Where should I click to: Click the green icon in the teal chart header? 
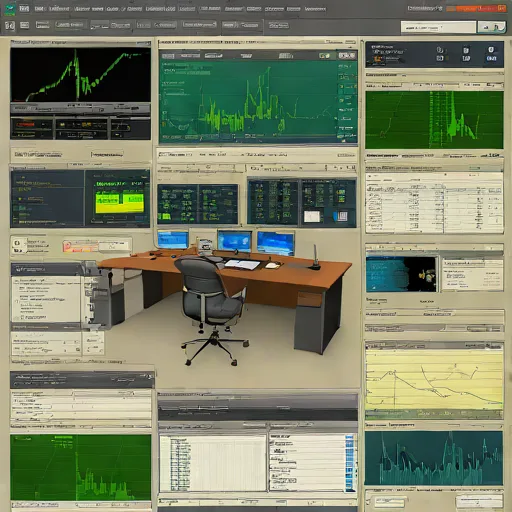point(324,56)
